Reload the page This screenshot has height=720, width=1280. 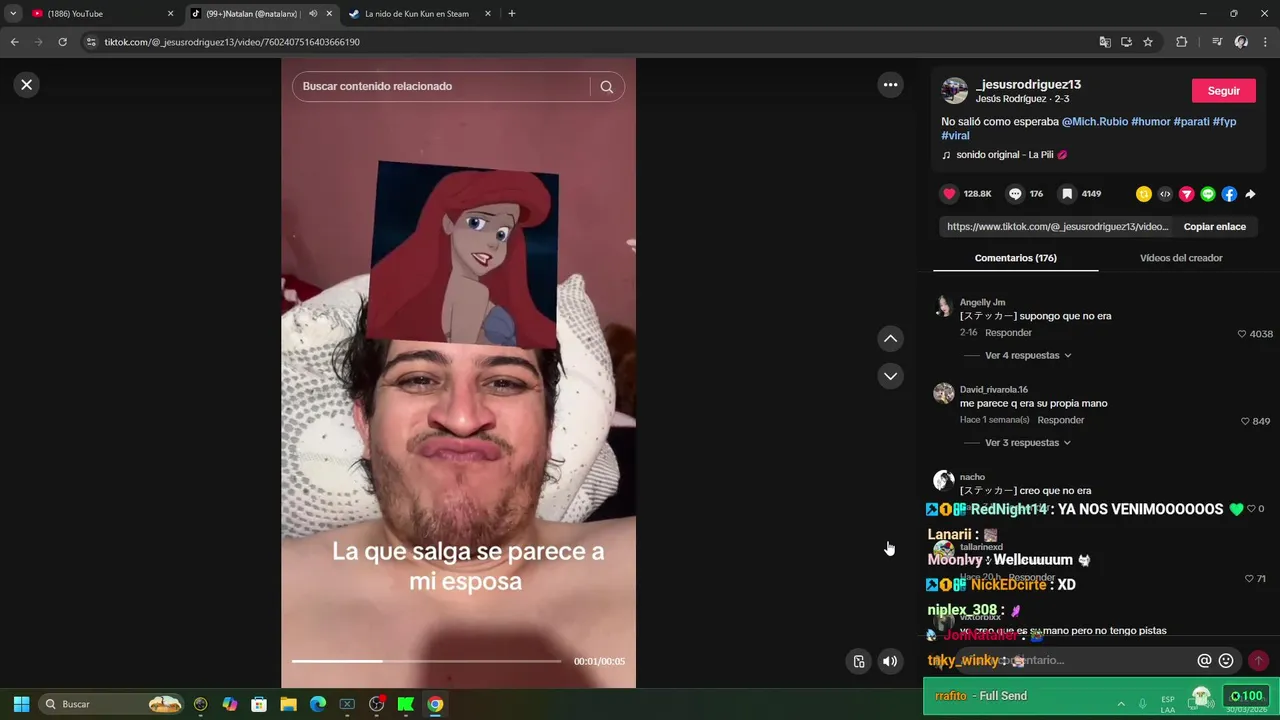(62, 42)
